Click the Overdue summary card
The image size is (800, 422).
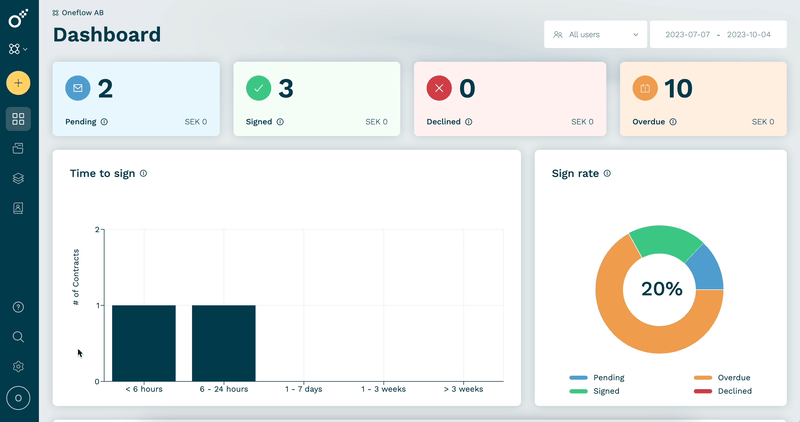pos(703,99)
